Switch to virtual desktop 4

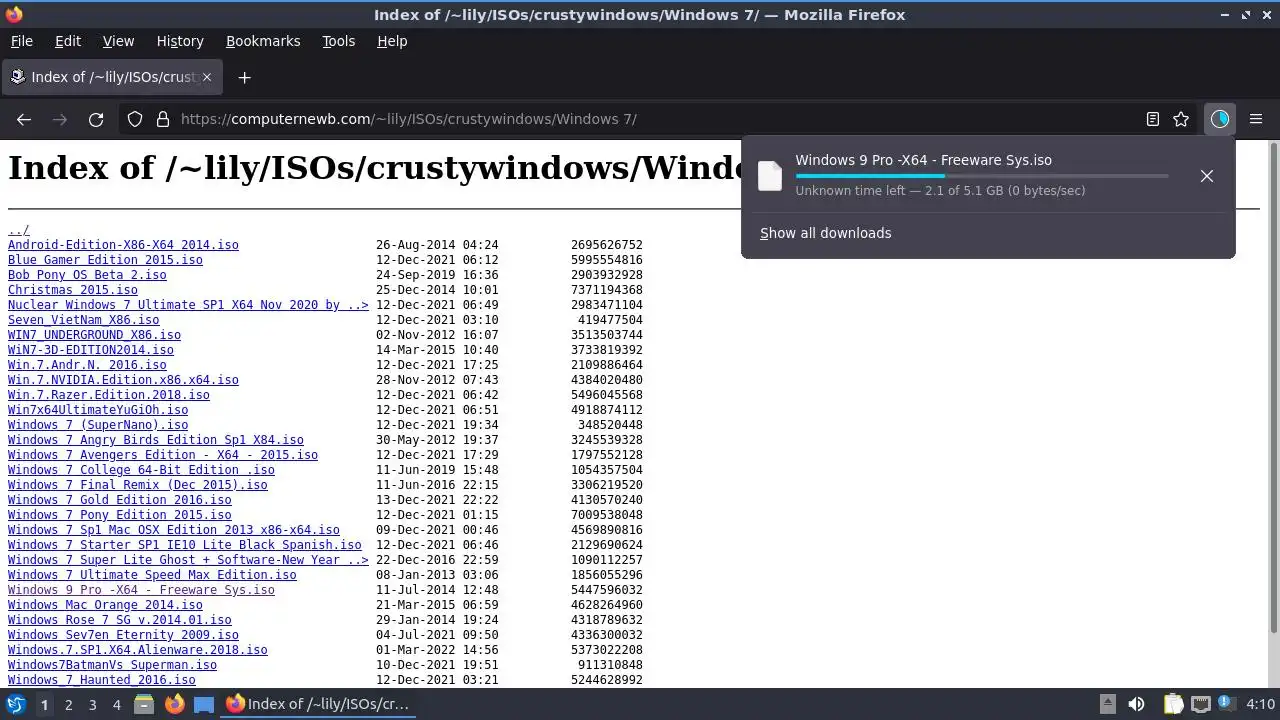(x=116, y=704)
